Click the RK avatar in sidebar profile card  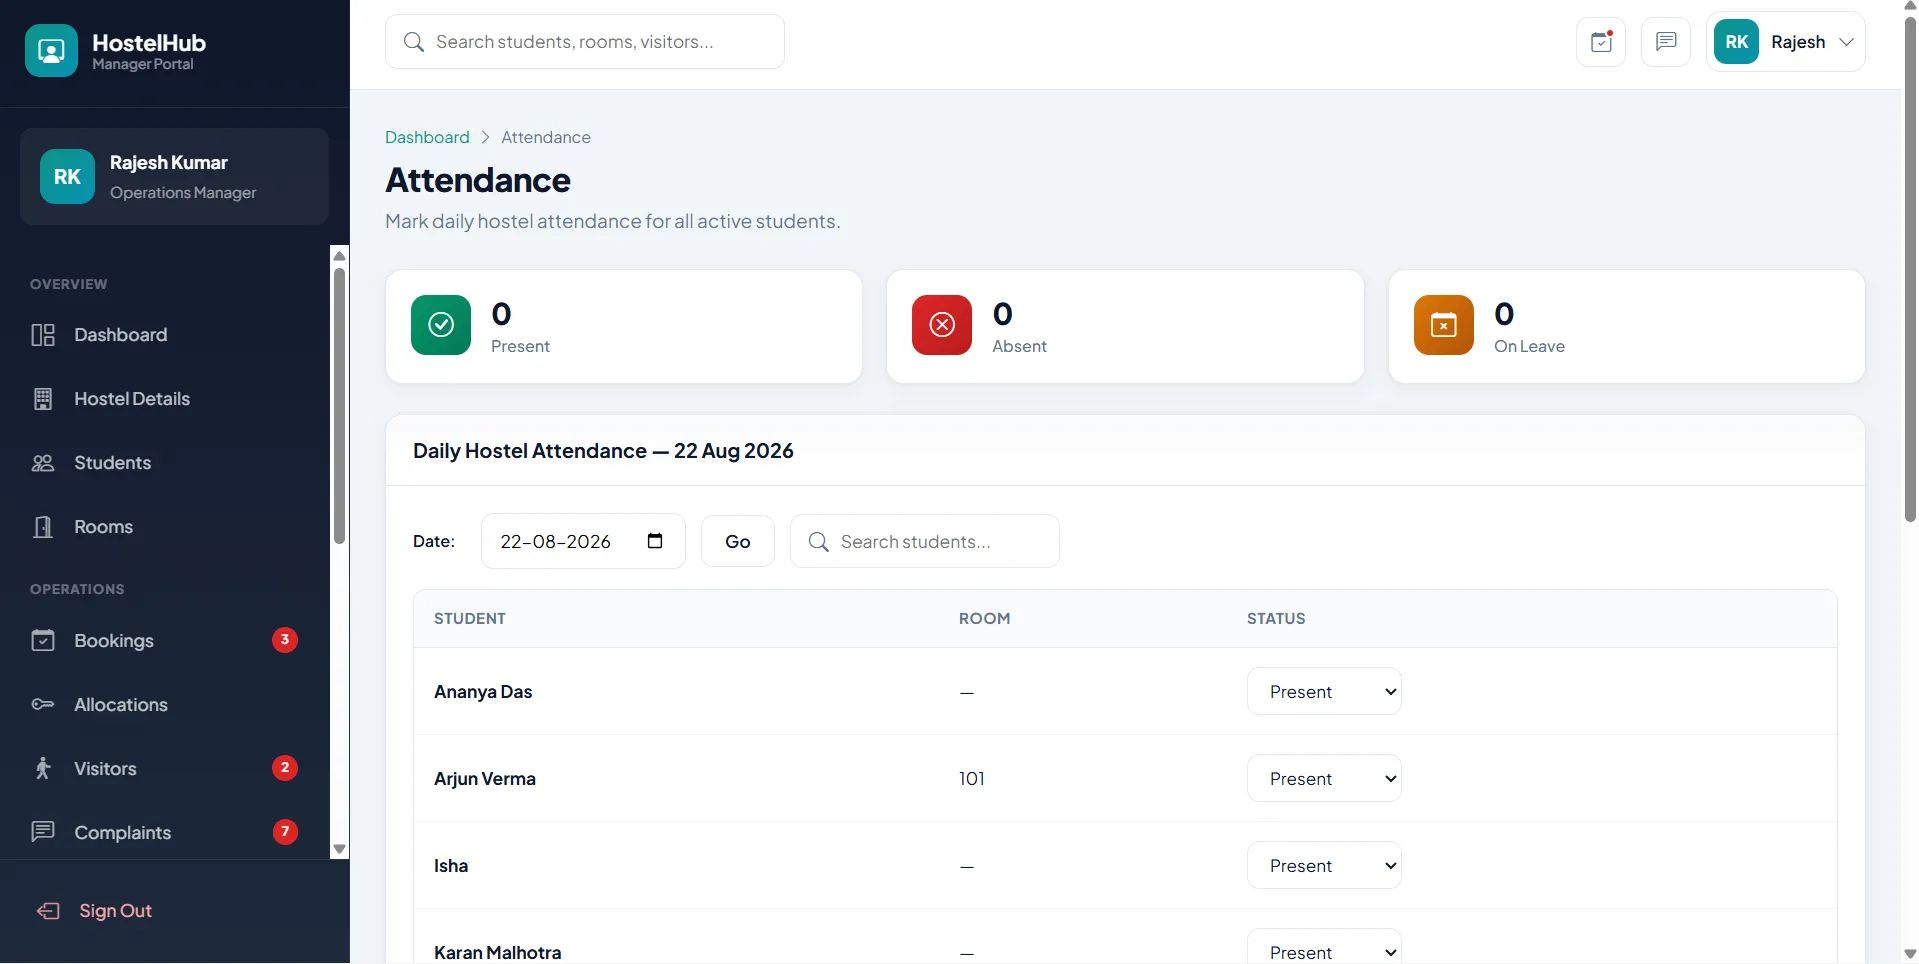67,176
